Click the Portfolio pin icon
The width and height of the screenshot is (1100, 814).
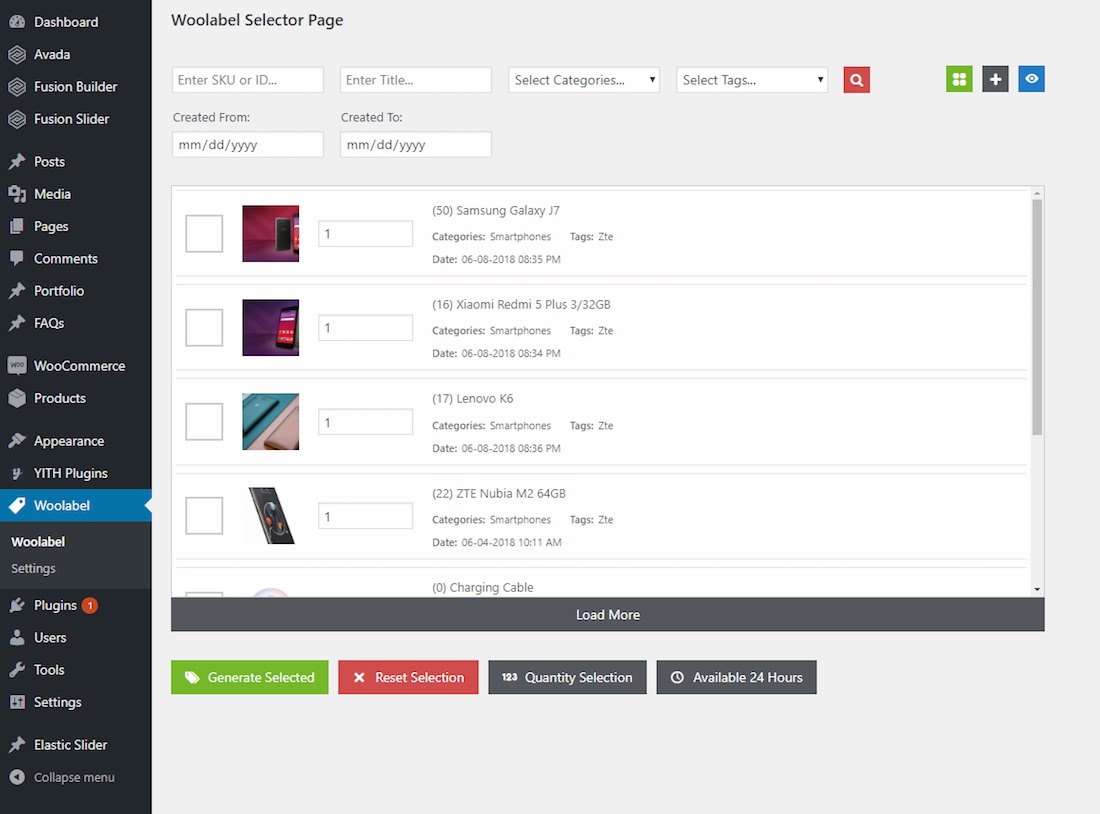pyautogui.click(x=17, y=291)
